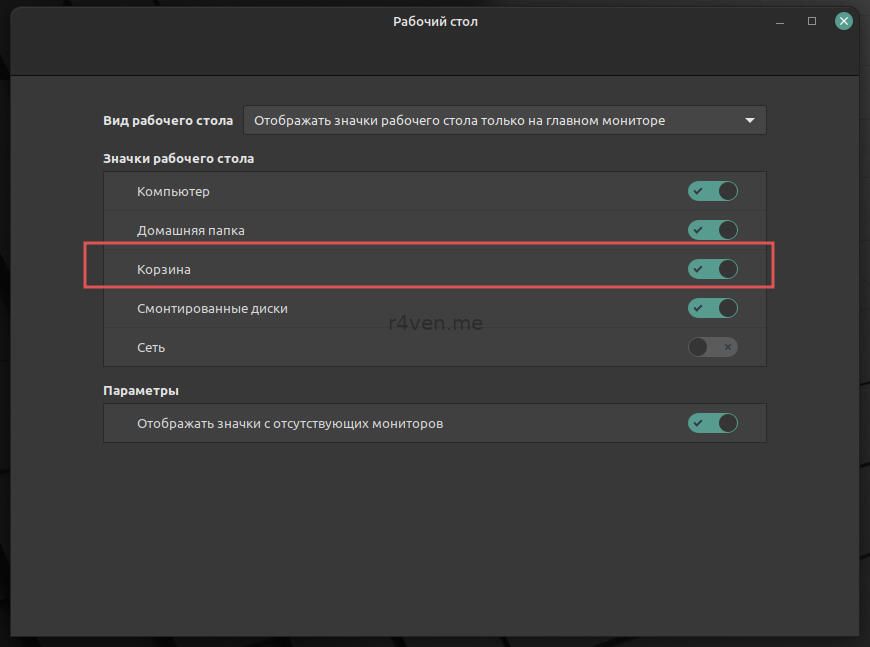Toggle the Компьютер desktop icon switch

(x=712, y=191)
